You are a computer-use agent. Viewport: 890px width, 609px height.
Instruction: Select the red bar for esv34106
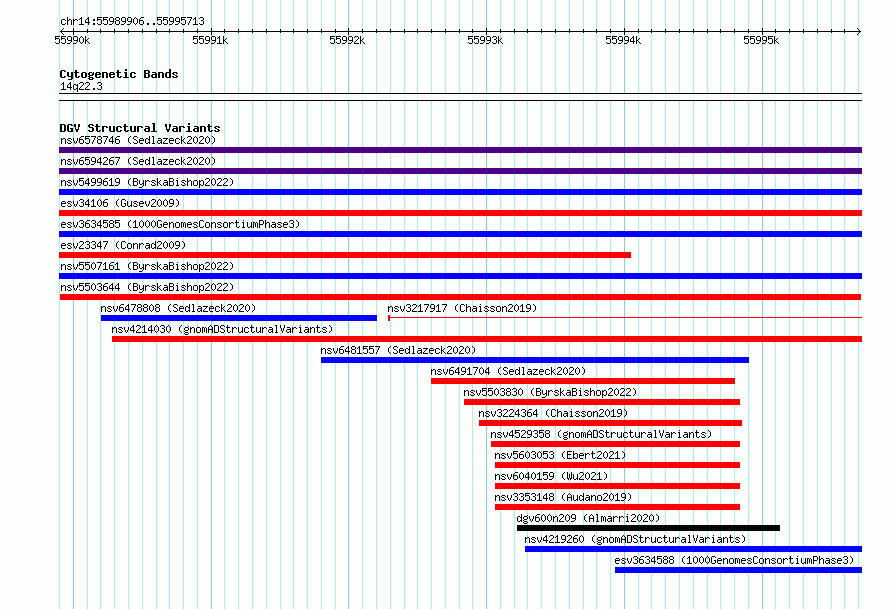tap(460, 213)
